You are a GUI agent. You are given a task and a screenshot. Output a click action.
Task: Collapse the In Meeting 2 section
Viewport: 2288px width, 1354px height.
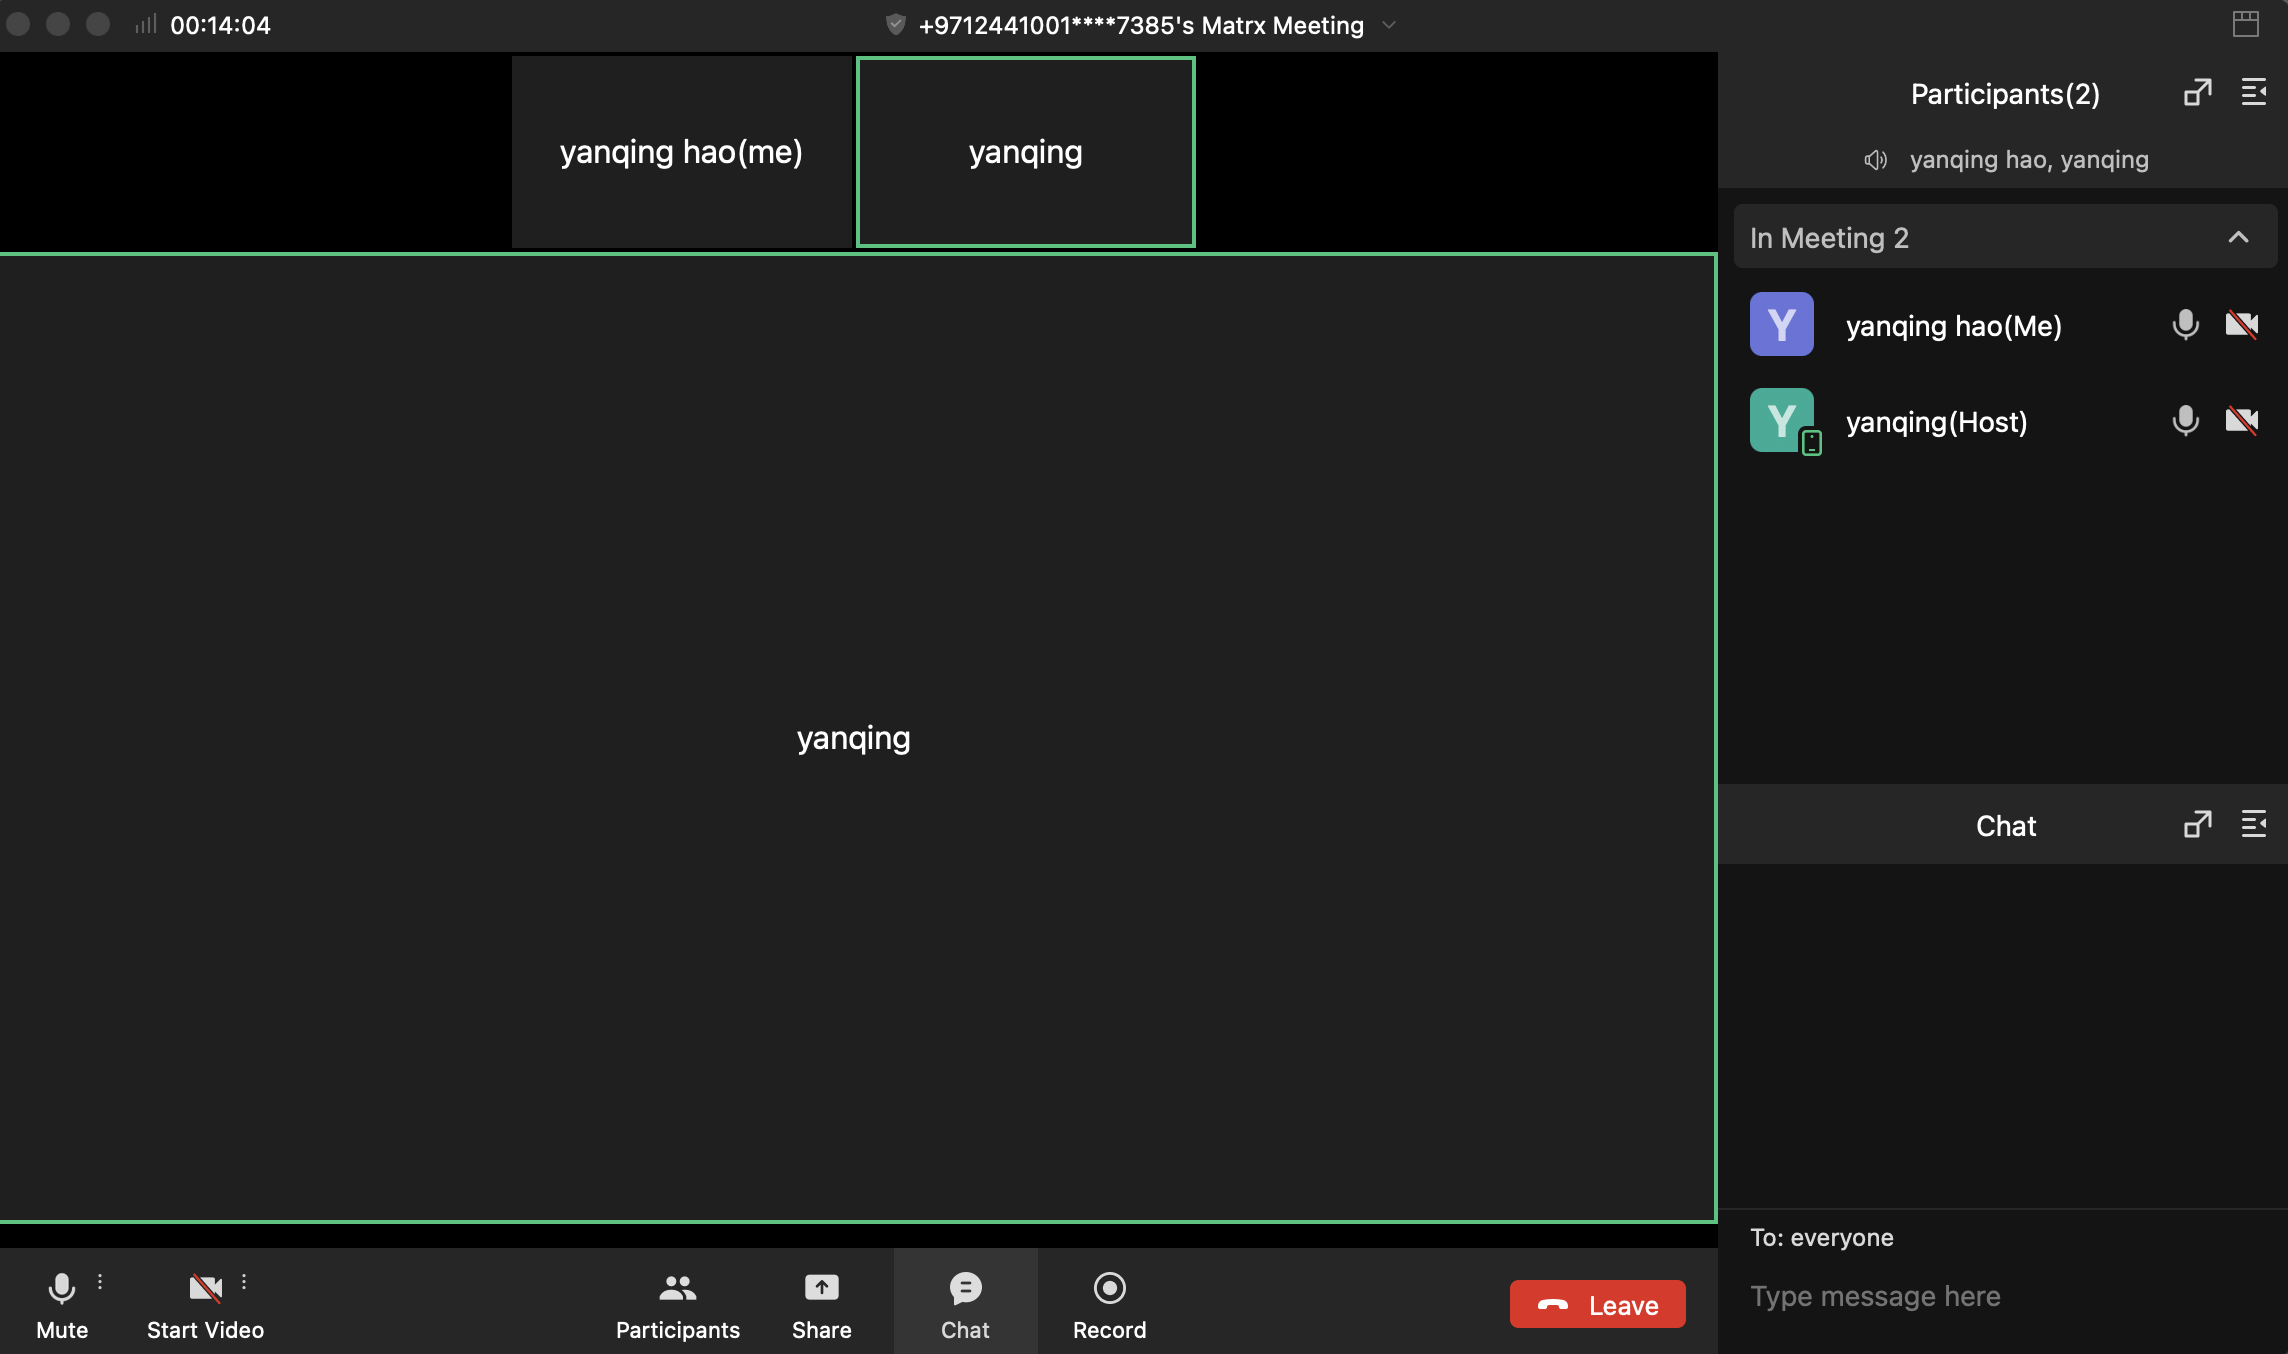[2238, 238]
